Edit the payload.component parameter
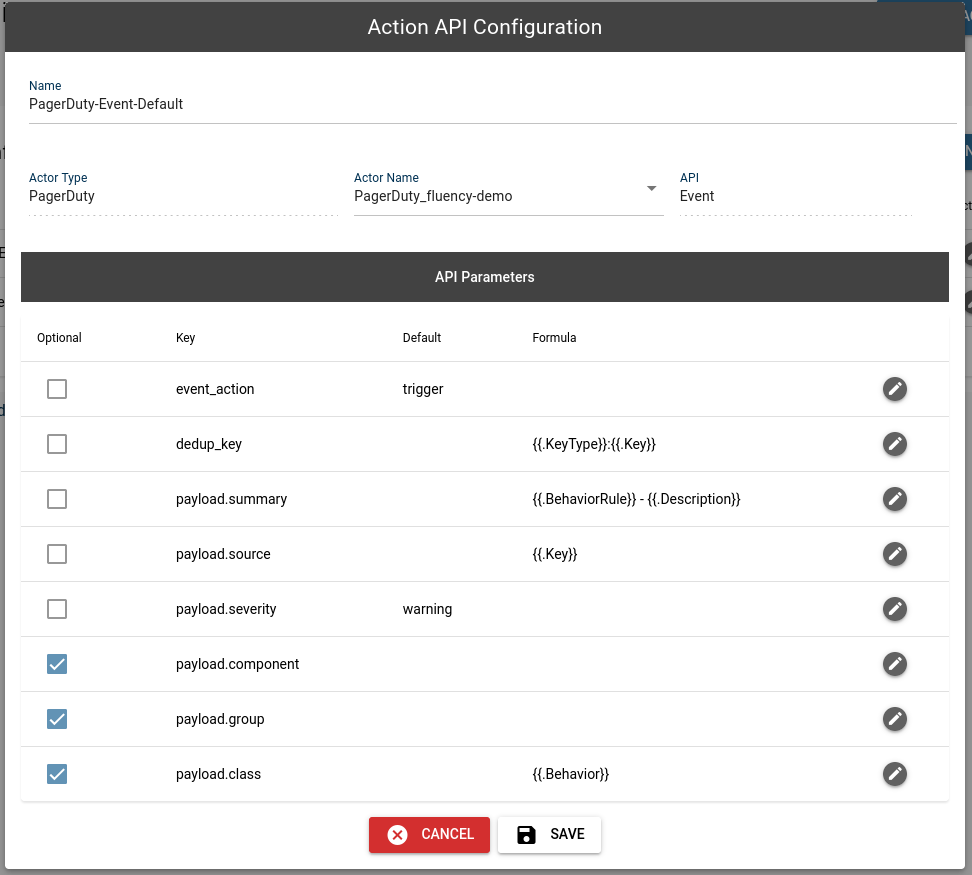 [895, 664]
